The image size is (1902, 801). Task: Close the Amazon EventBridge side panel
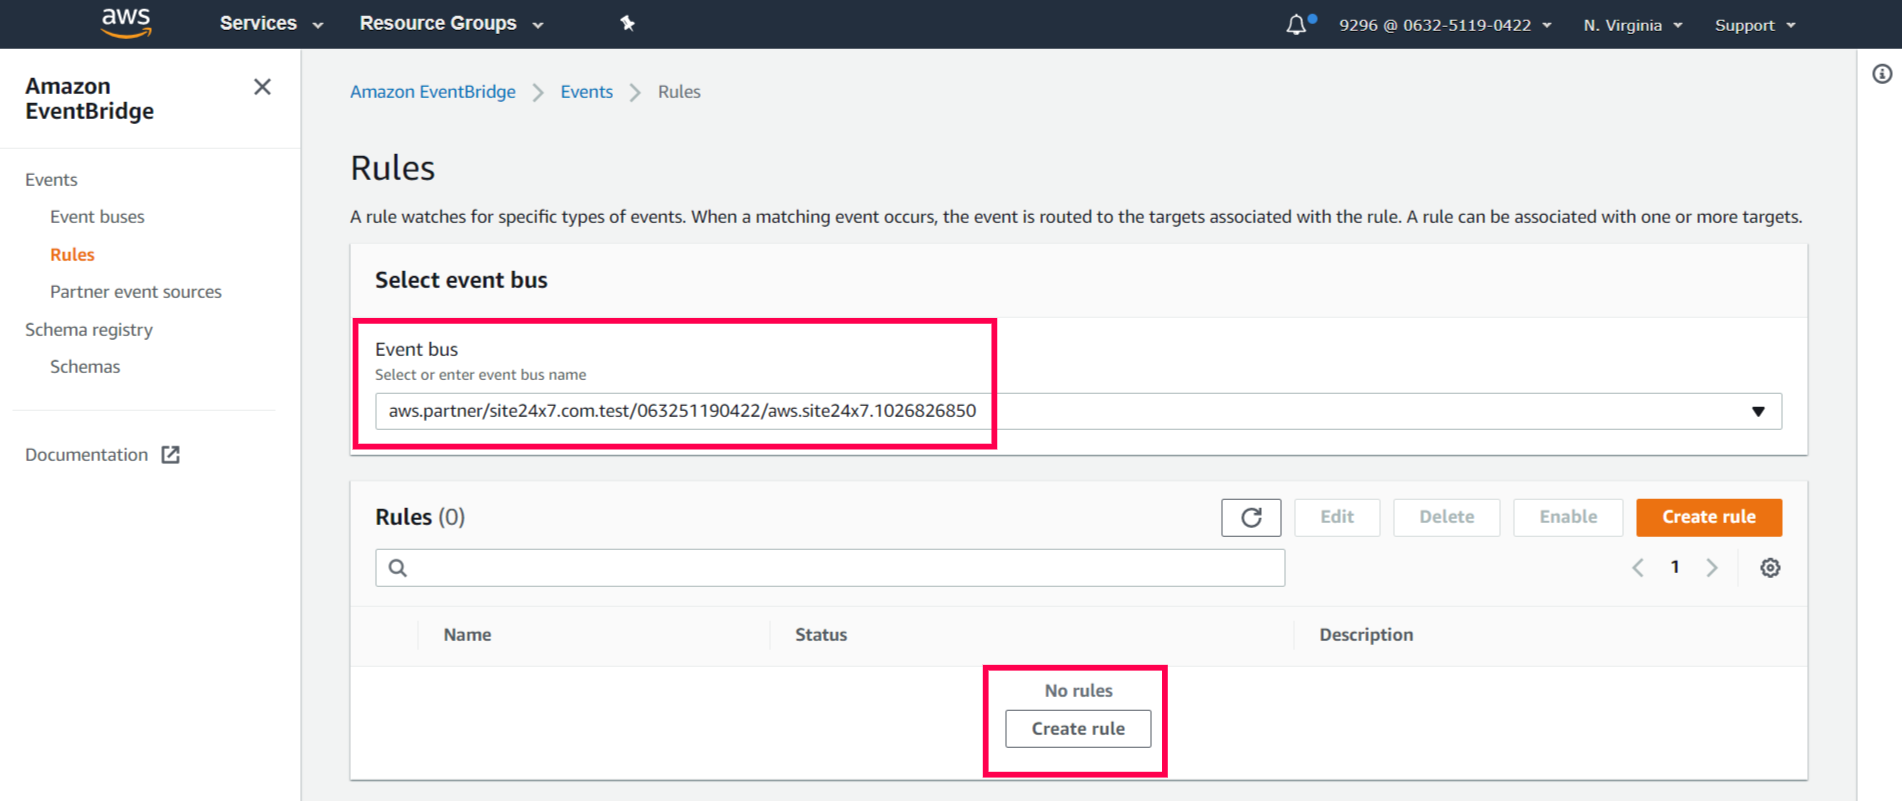262,87
